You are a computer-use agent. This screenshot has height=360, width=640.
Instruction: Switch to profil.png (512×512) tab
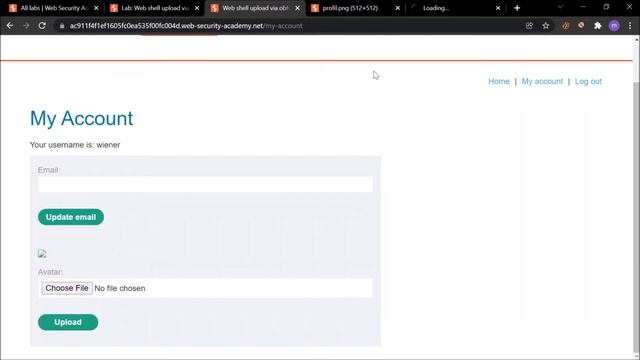(x=350, y=8)
